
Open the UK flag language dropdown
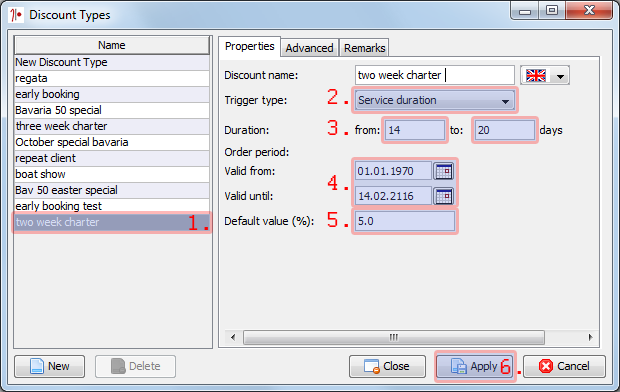(545, 75)
